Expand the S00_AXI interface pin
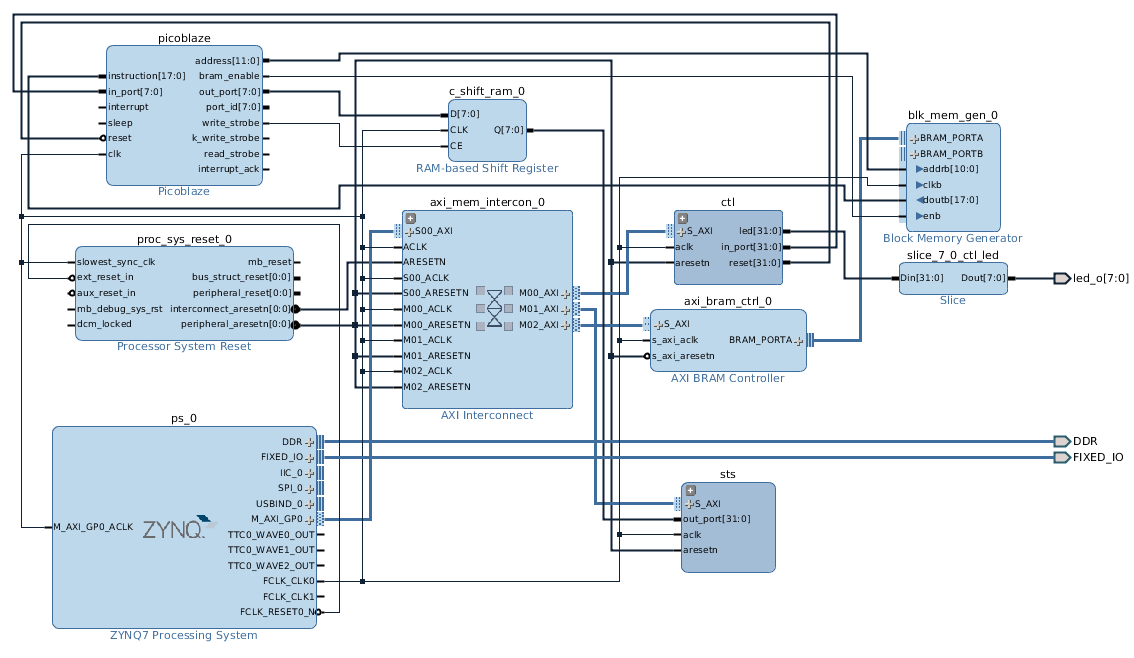This screenshot has width=1134, height=658. [409, 231]
